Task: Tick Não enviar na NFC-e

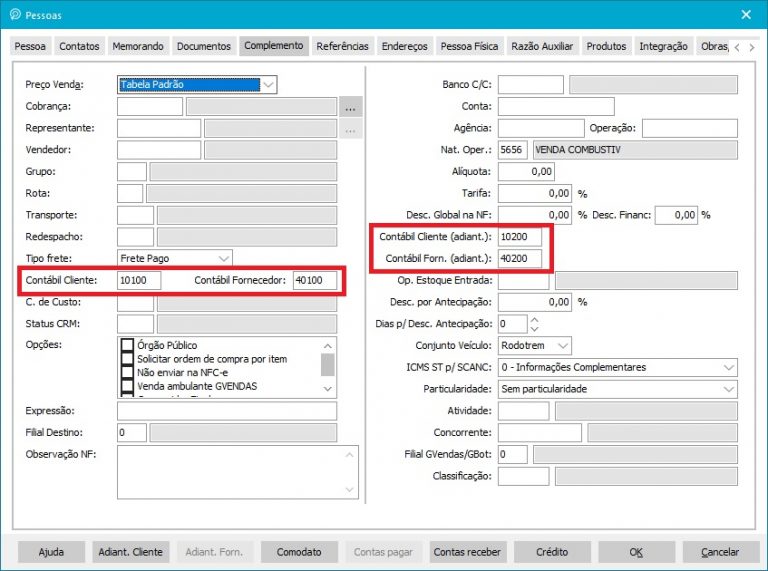Action: tap(127, 373)
